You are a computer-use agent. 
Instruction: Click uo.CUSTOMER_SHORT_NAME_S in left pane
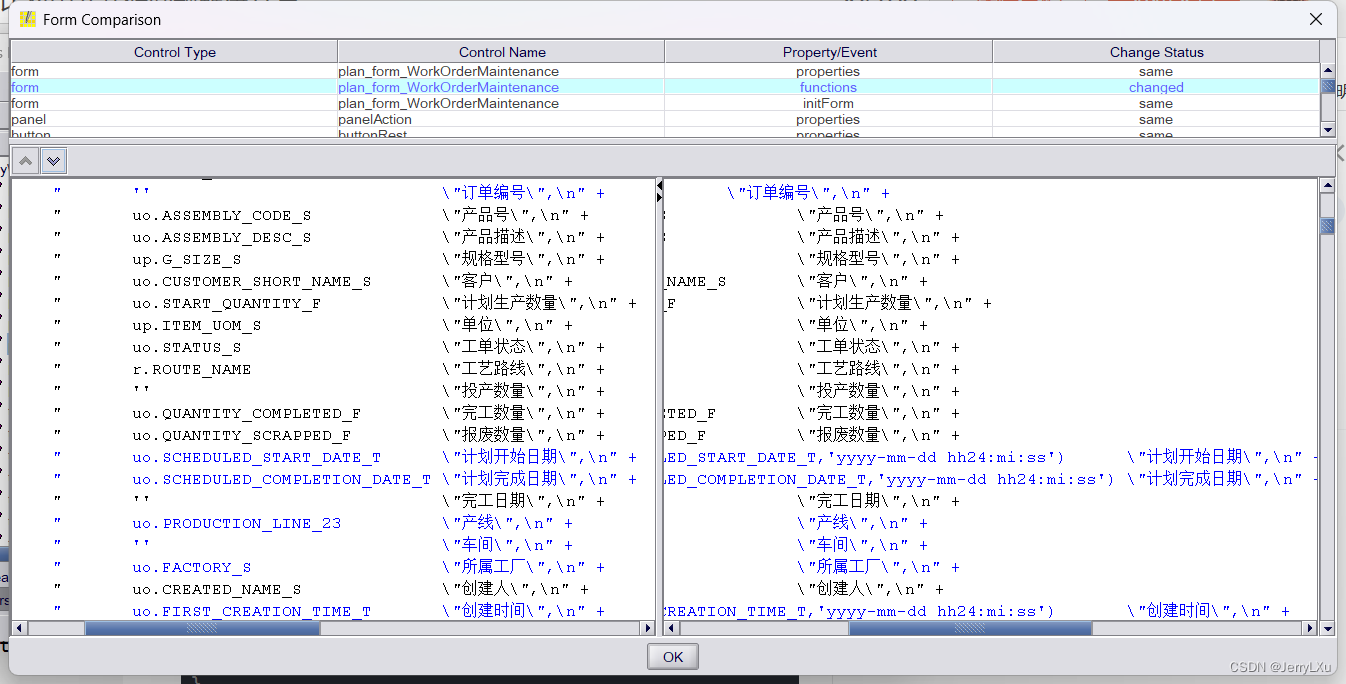click(252, 282)
